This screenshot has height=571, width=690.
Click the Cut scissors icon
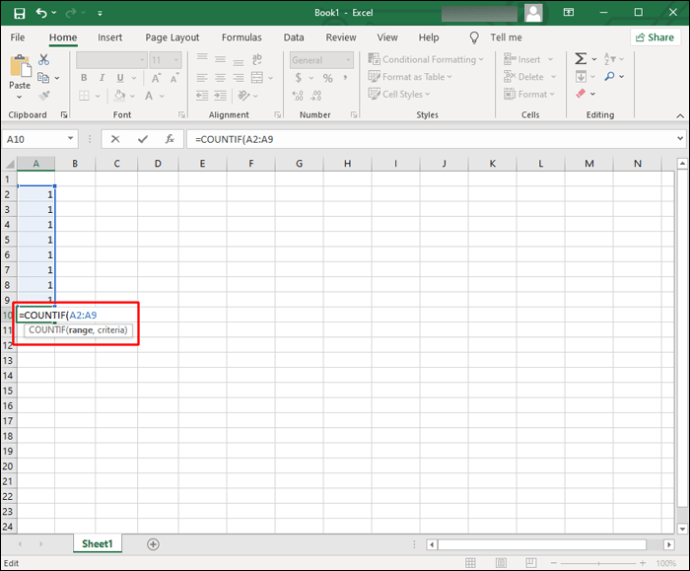coord(44,60)
